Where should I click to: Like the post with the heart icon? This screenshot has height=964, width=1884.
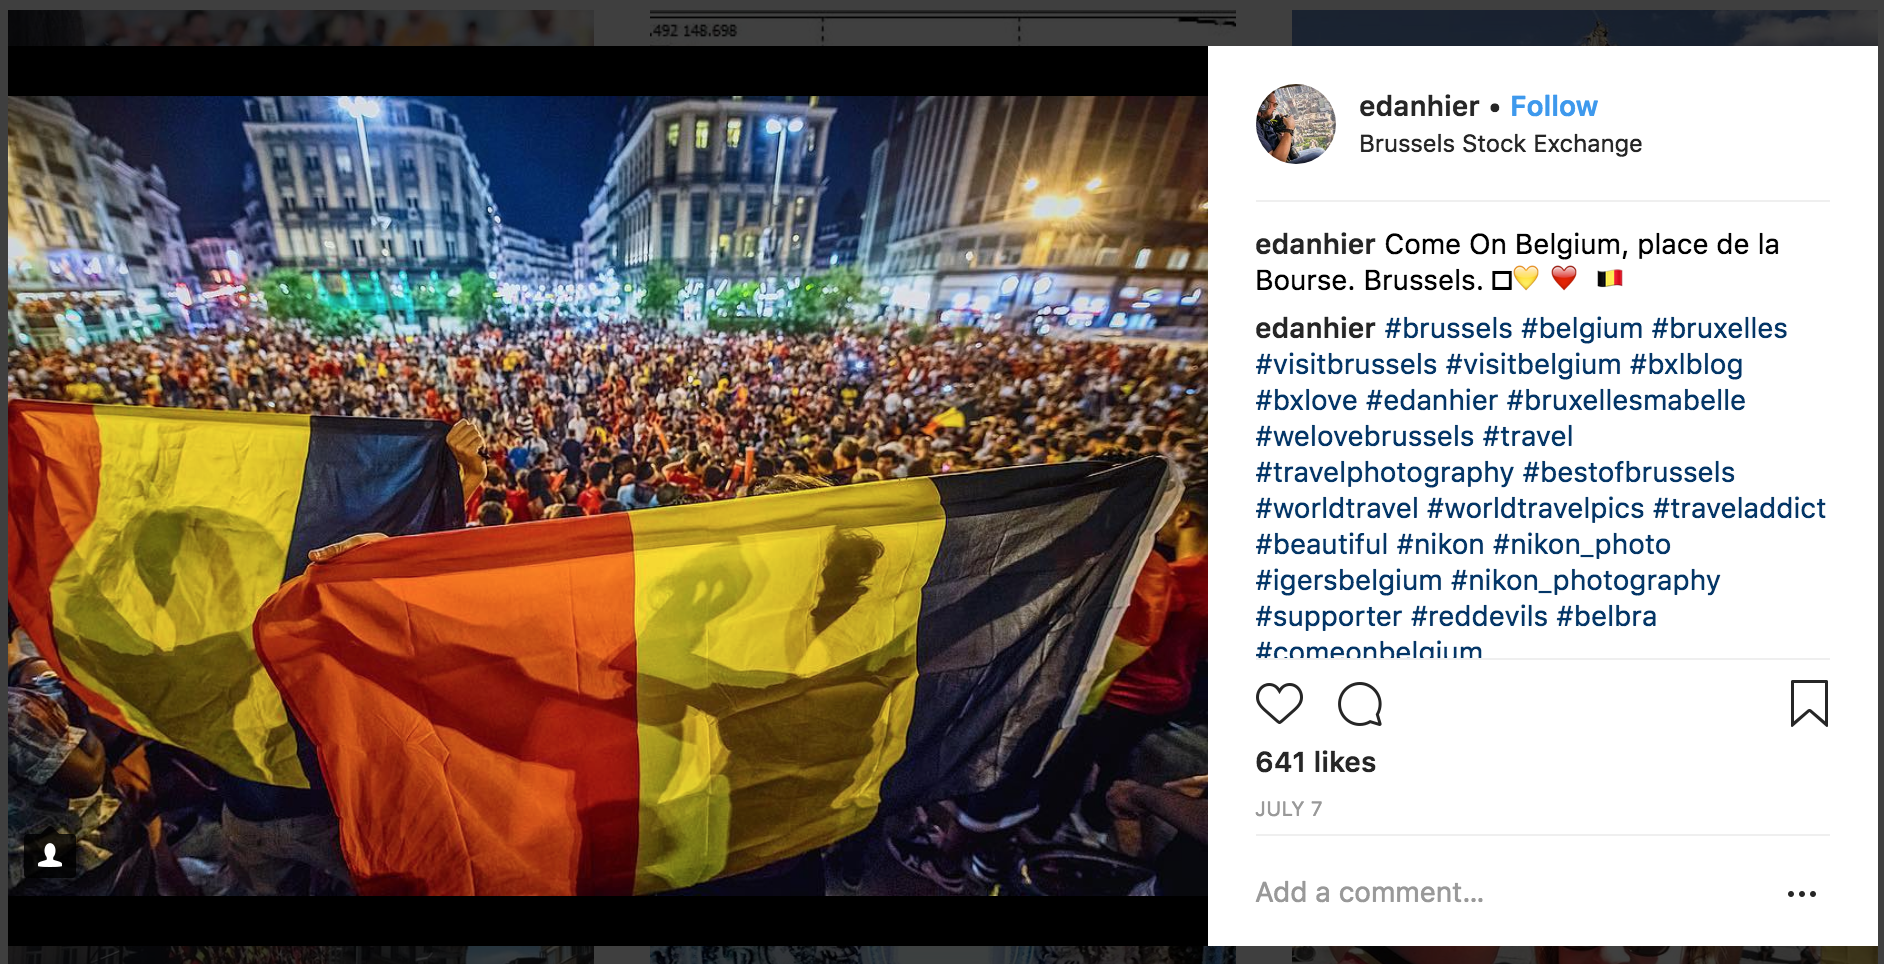click(1279, 704)
